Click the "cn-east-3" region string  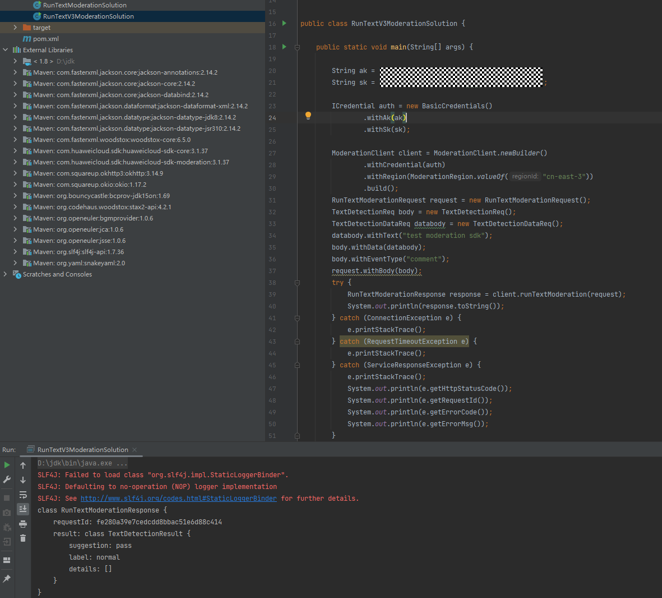click(x=564, y=177)
